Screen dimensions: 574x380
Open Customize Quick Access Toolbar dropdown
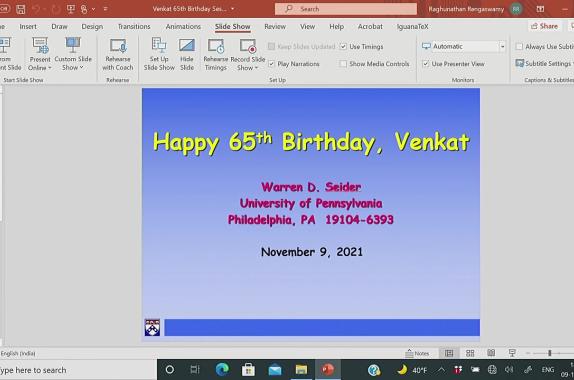(x=105, y=9)
